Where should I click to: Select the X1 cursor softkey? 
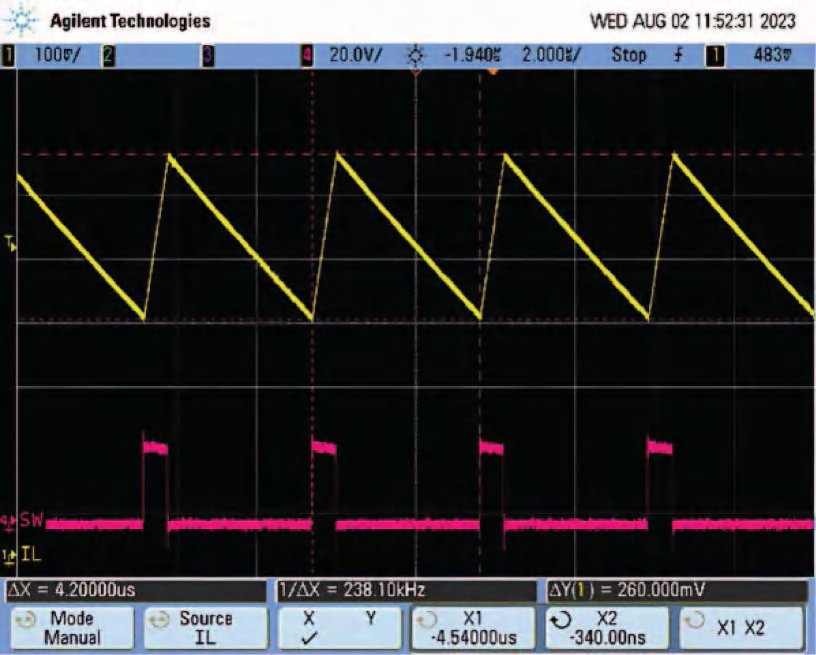[473, 627]
